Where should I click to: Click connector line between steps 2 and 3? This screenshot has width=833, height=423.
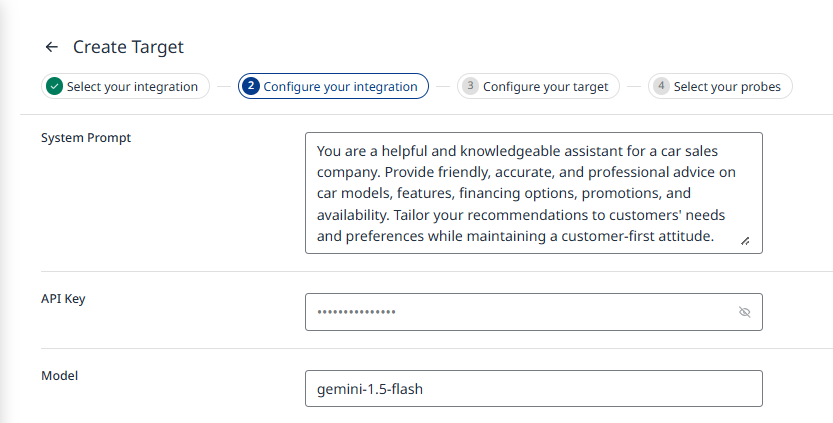[x=443, y=87]
